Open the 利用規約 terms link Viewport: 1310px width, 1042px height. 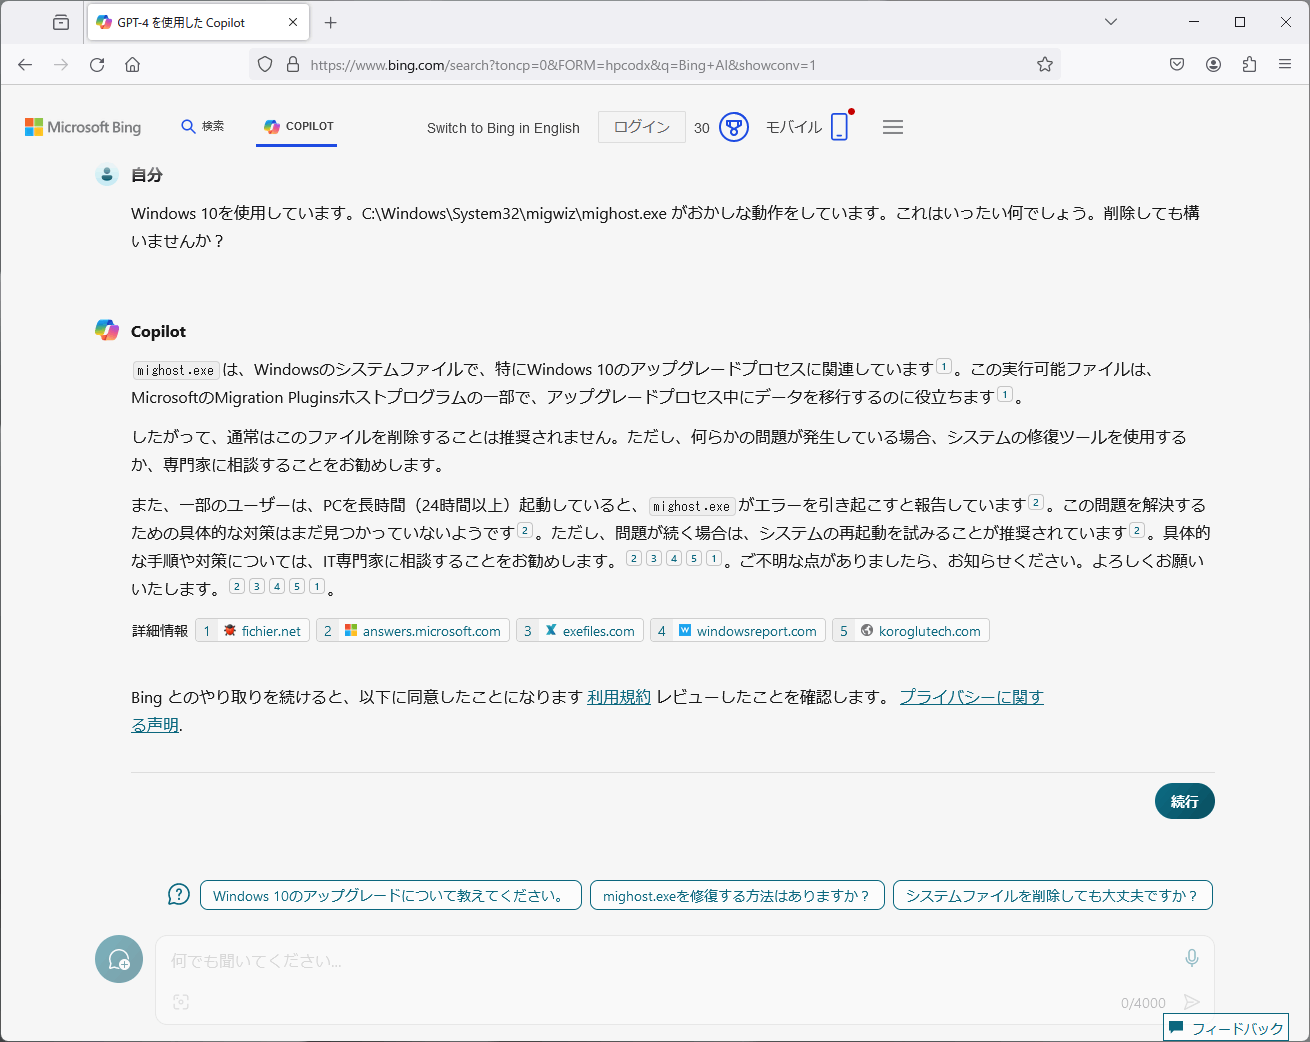(x=619, y=697)
